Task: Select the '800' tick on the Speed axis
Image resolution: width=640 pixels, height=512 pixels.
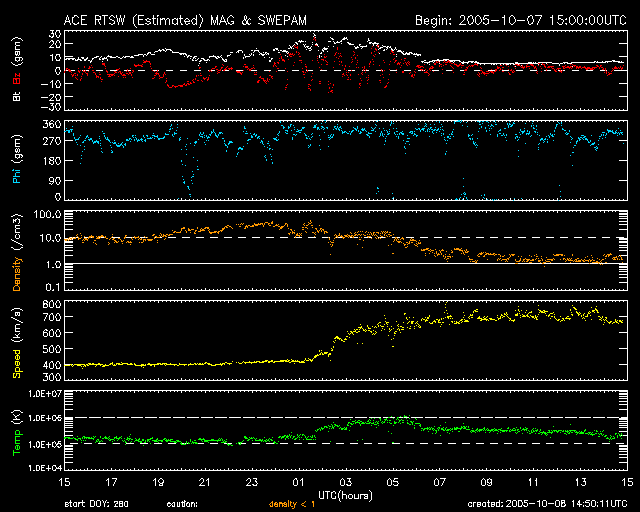Action: coord(52,305)
